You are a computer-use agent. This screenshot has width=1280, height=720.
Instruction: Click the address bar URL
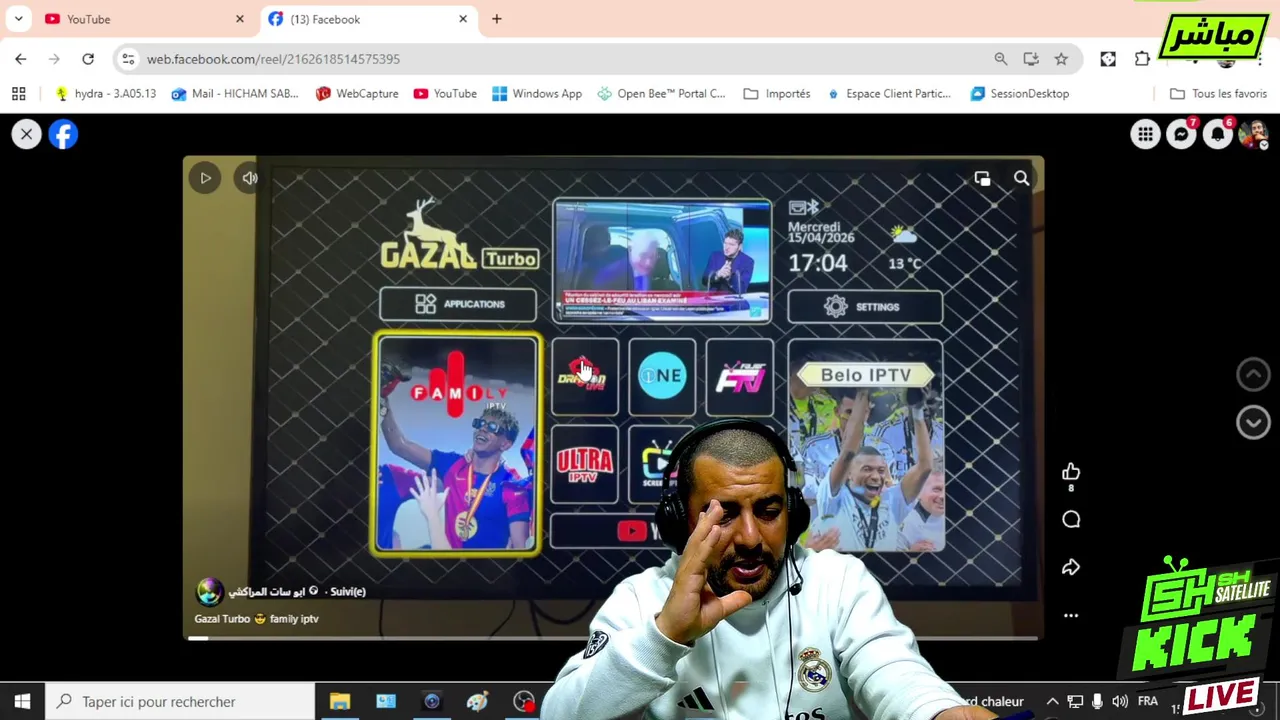click(273, 59)
